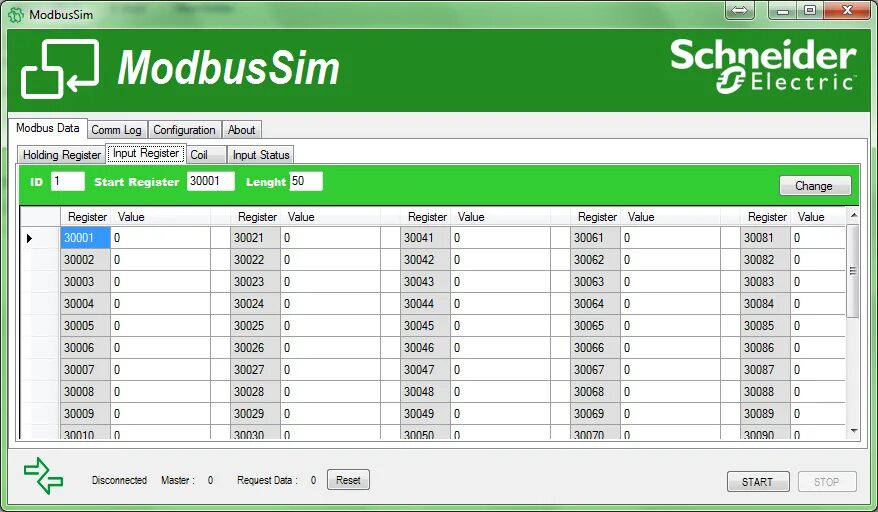Click the START button
The image size is (878, 512).
758,482
